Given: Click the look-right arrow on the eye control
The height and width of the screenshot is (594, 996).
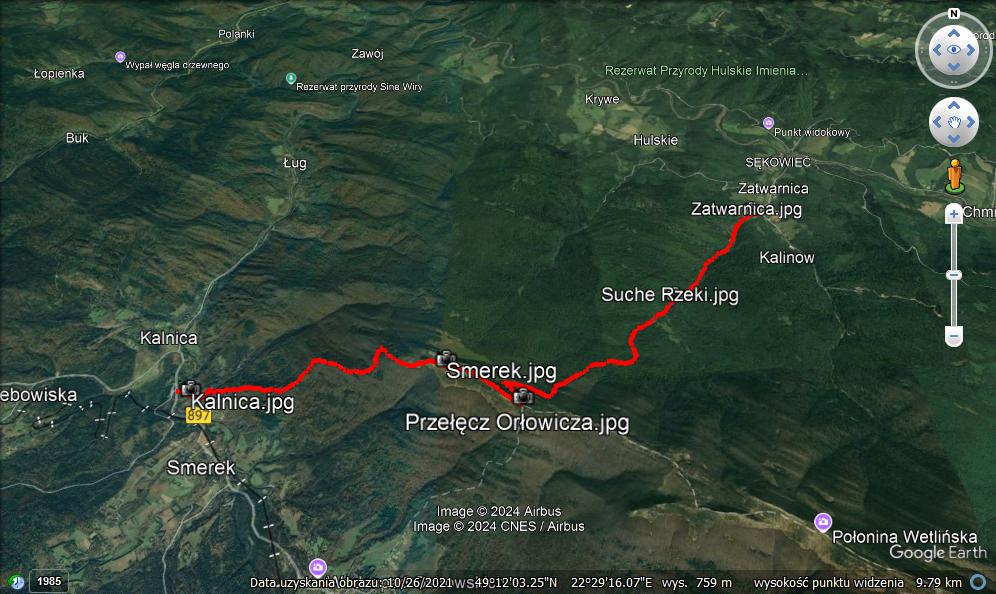Looking at the screenshot, I should [971, 50].
